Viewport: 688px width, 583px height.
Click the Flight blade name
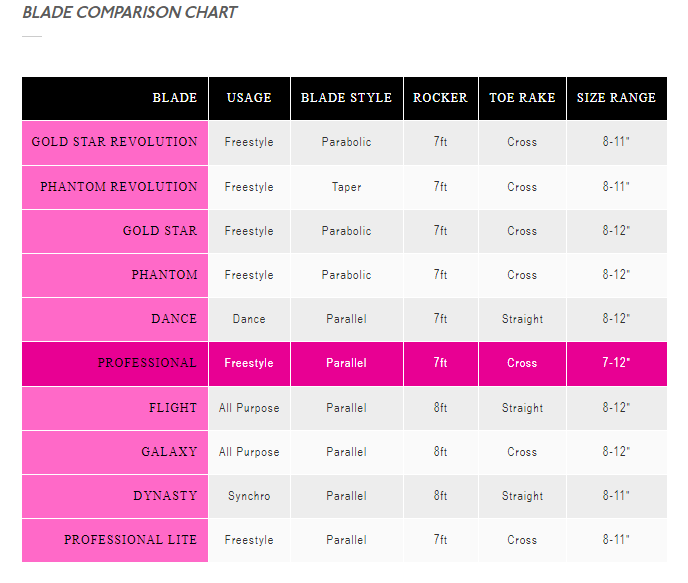click(x=173, y=408)
